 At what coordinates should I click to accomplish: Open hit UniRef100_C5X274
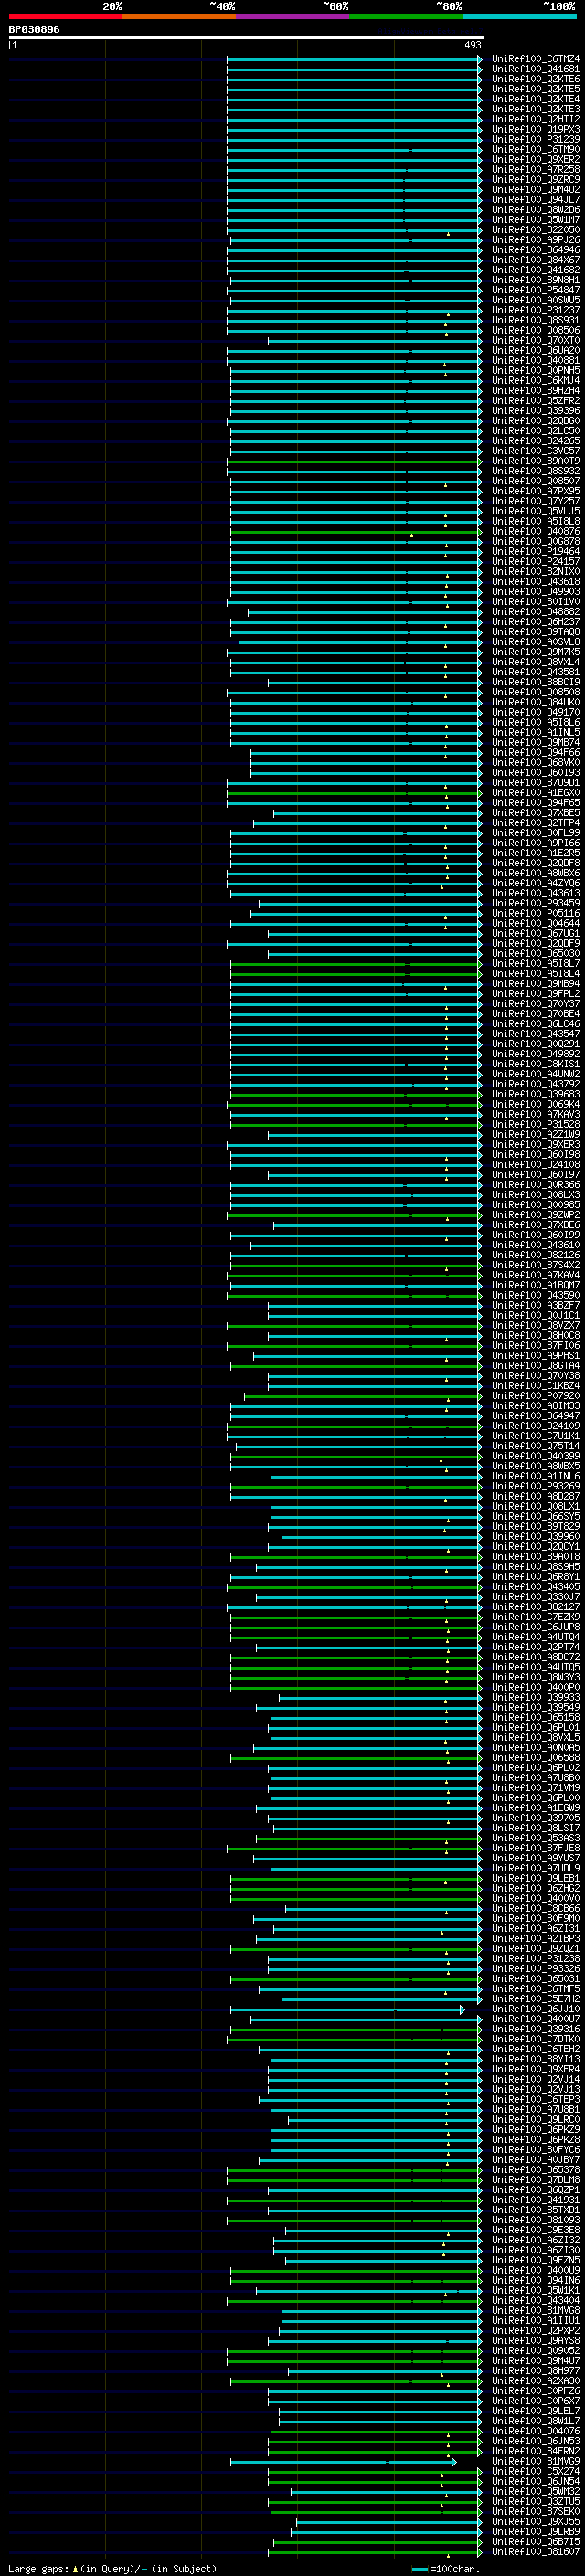[536, 2472]
